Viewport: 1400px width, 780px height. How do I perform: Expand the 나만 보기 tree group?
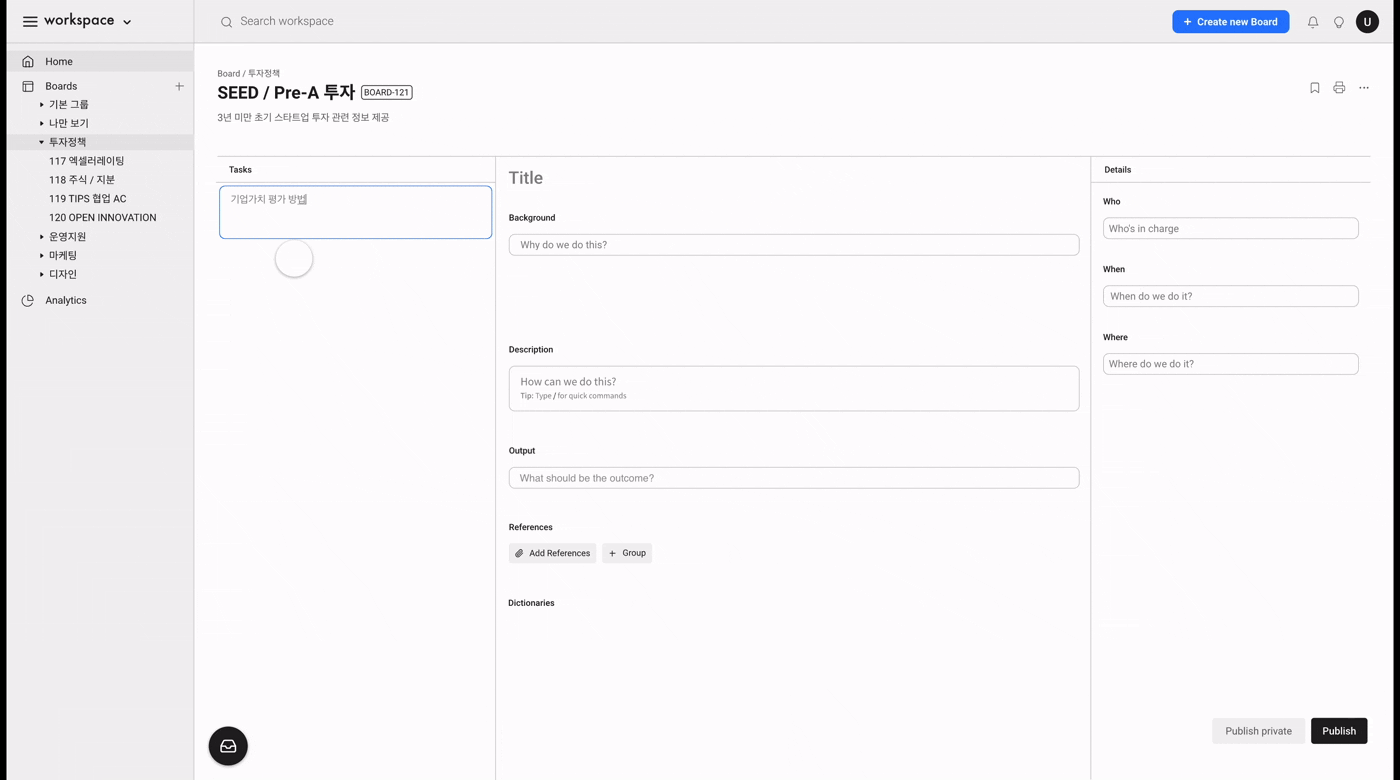coord(41,123)
